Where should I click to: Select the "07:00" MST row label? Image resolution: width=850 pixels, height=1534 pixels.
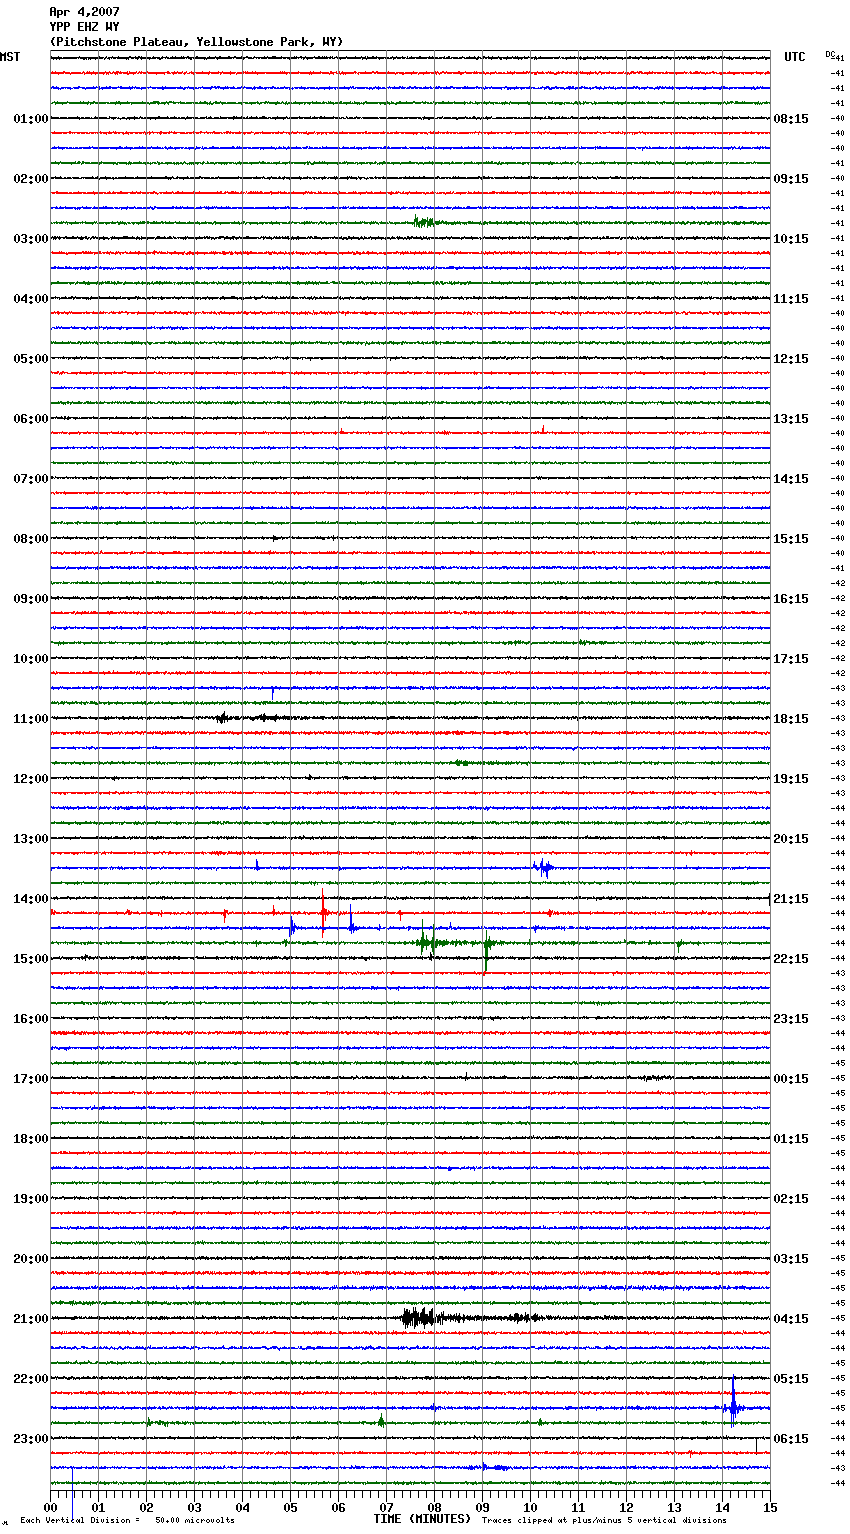coord(31,479)
